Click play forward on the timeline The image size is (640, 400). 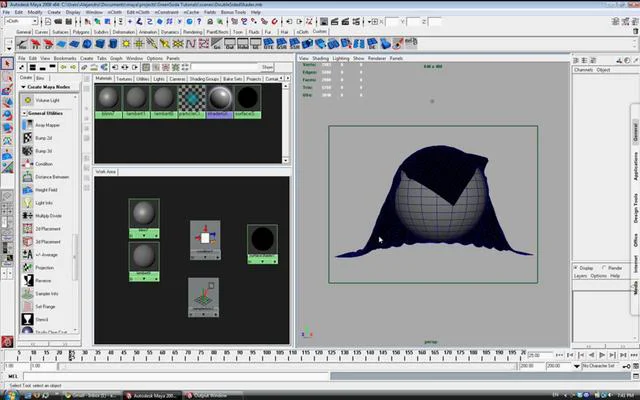[602, 355]
